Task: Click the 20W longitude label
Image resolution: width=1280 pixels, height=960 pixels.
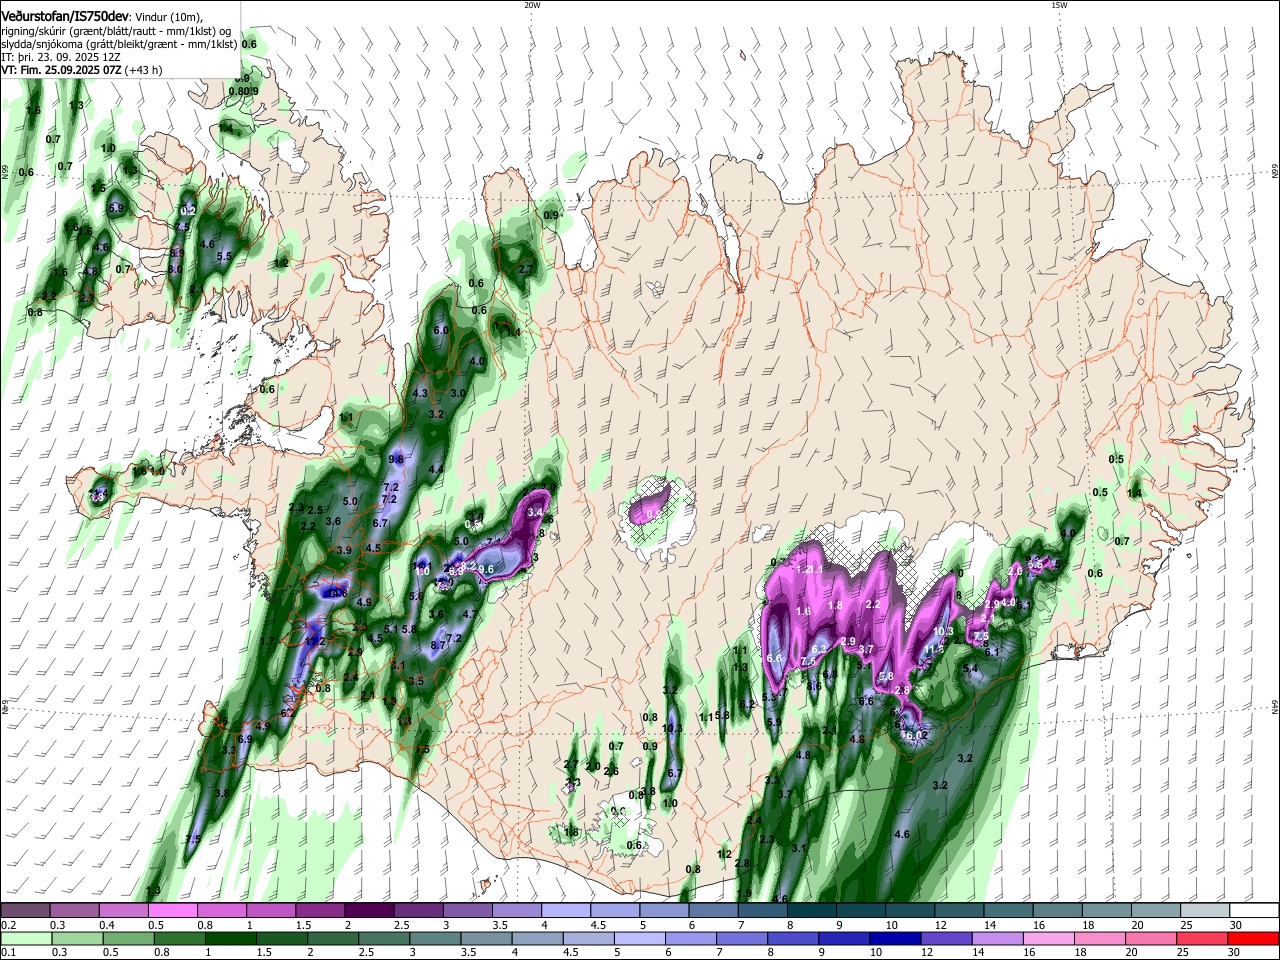Action: pos(532,5)
